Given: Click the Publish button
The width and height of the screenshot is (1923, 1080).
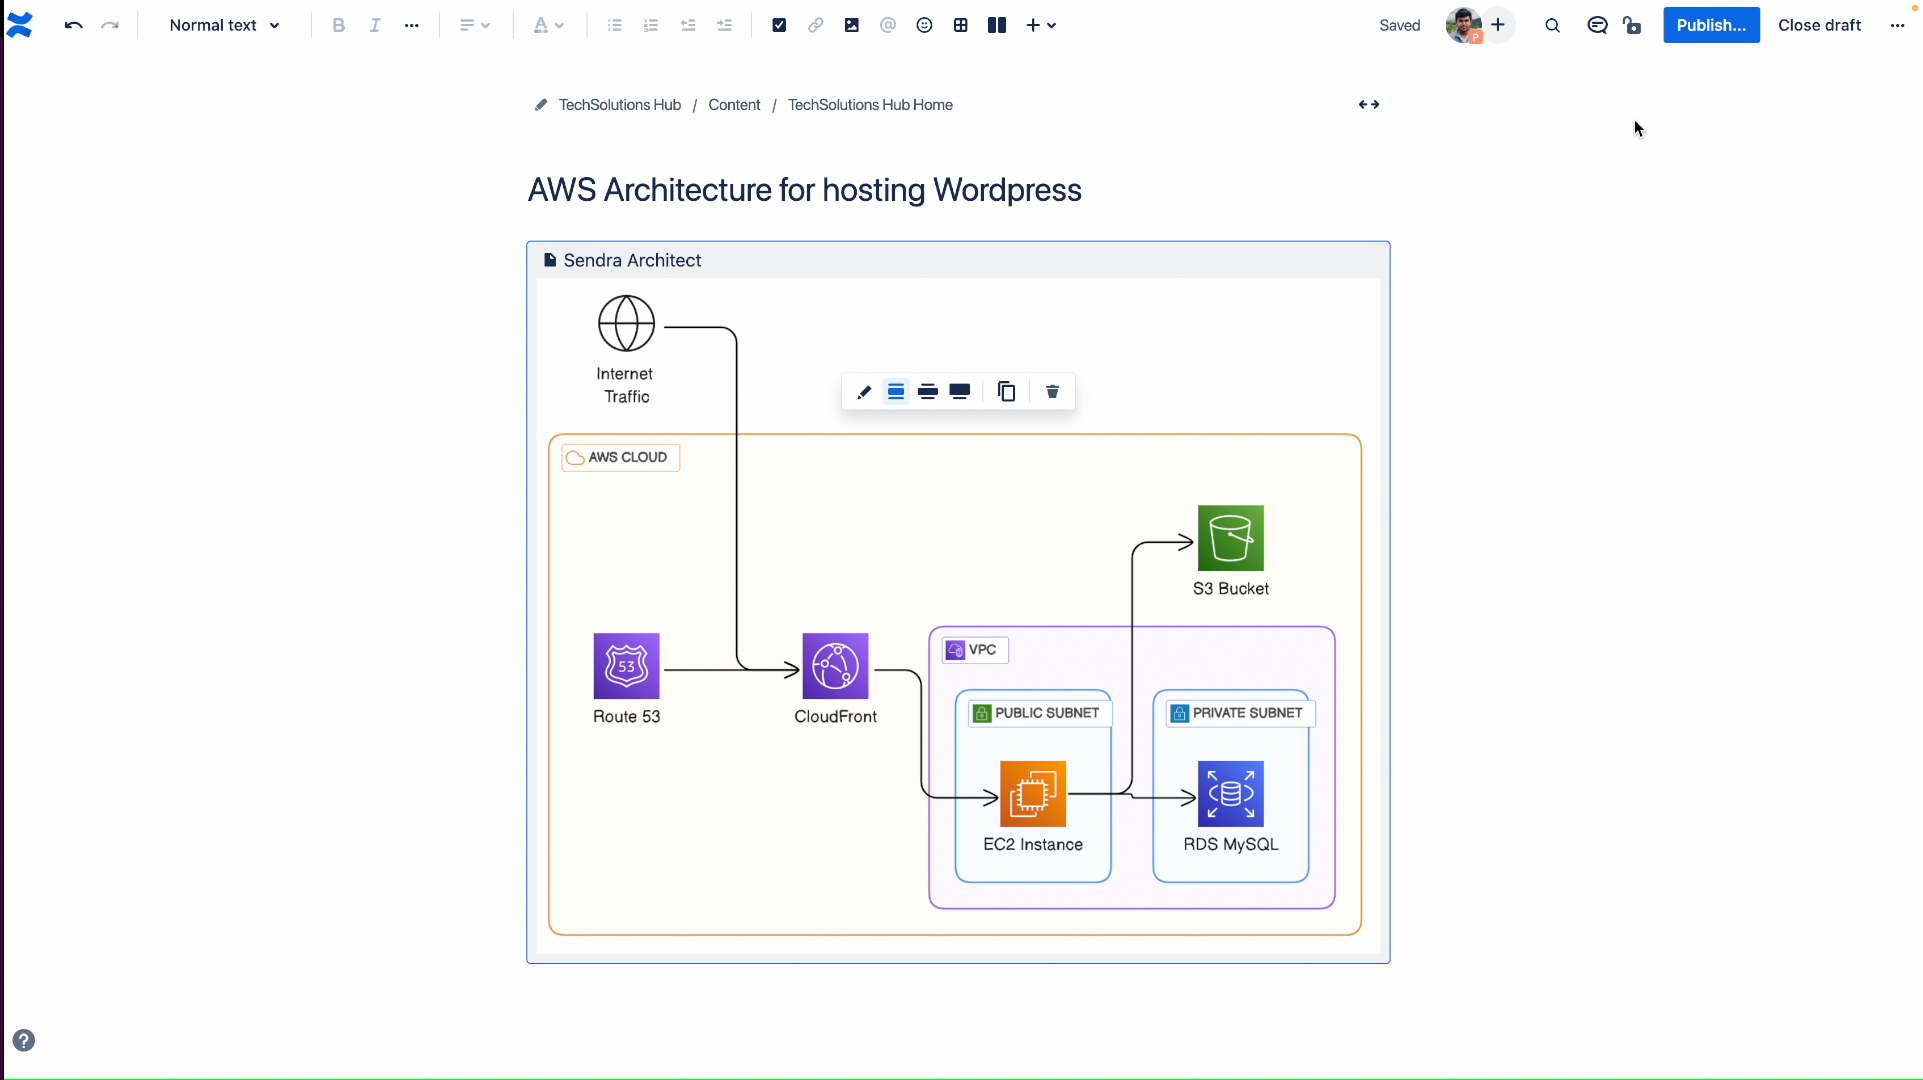Looking at the screenshot, I should [1710, 25].
